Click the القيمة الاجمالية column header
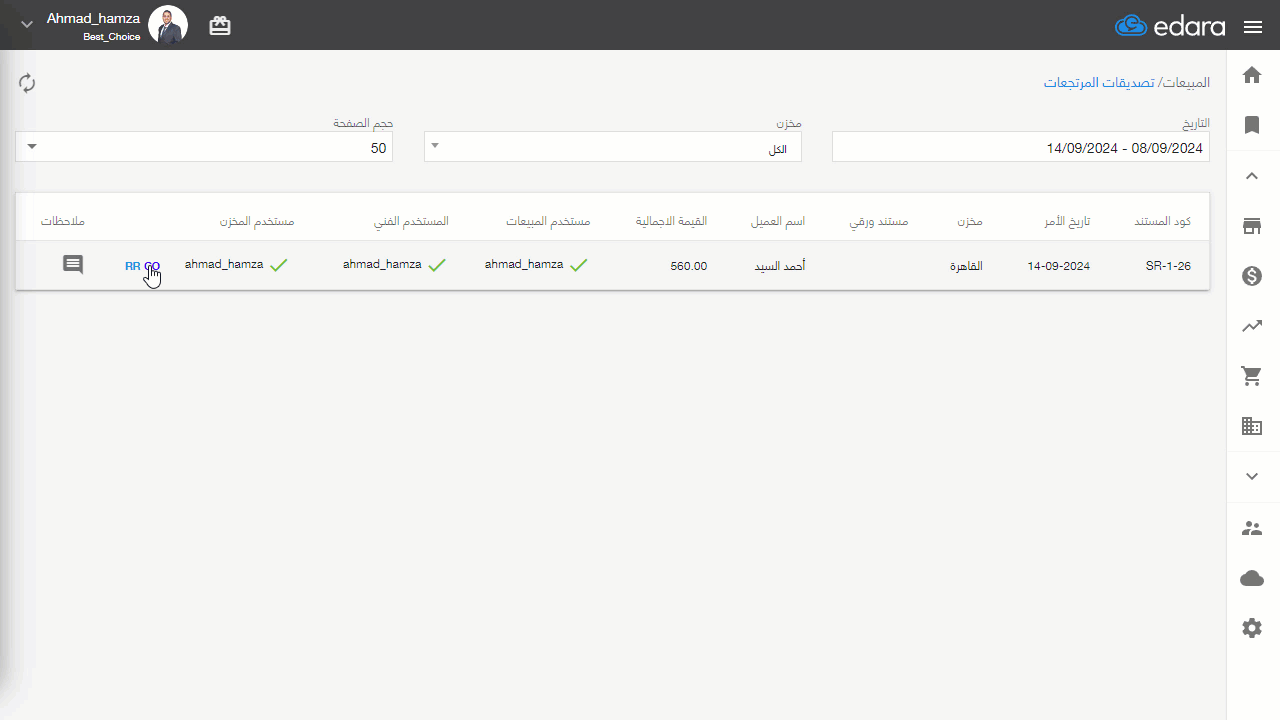The image size is (1280, 720). 672,221
